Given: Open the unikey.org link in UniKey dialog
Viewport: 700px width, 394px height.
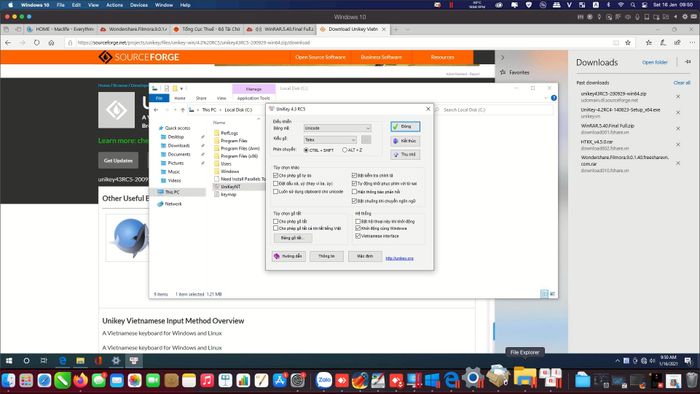Looking at the screenshot, I should 400,258.
